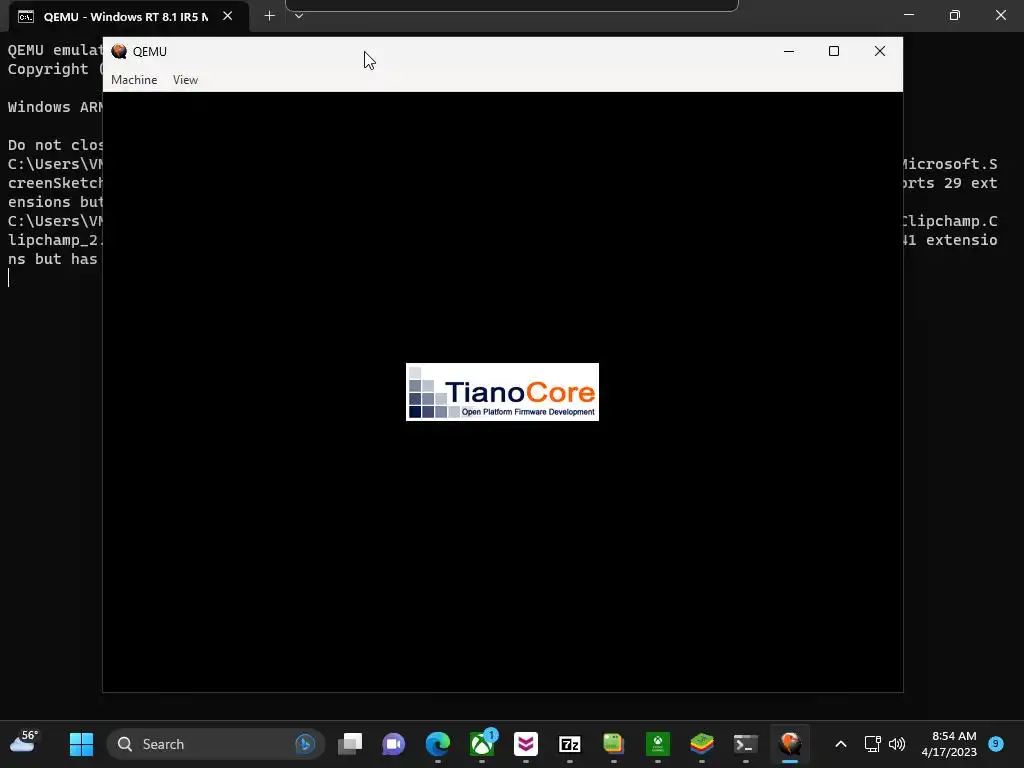
Task: Open the View menu in QEMU
Action: click(x=185, y=80)
